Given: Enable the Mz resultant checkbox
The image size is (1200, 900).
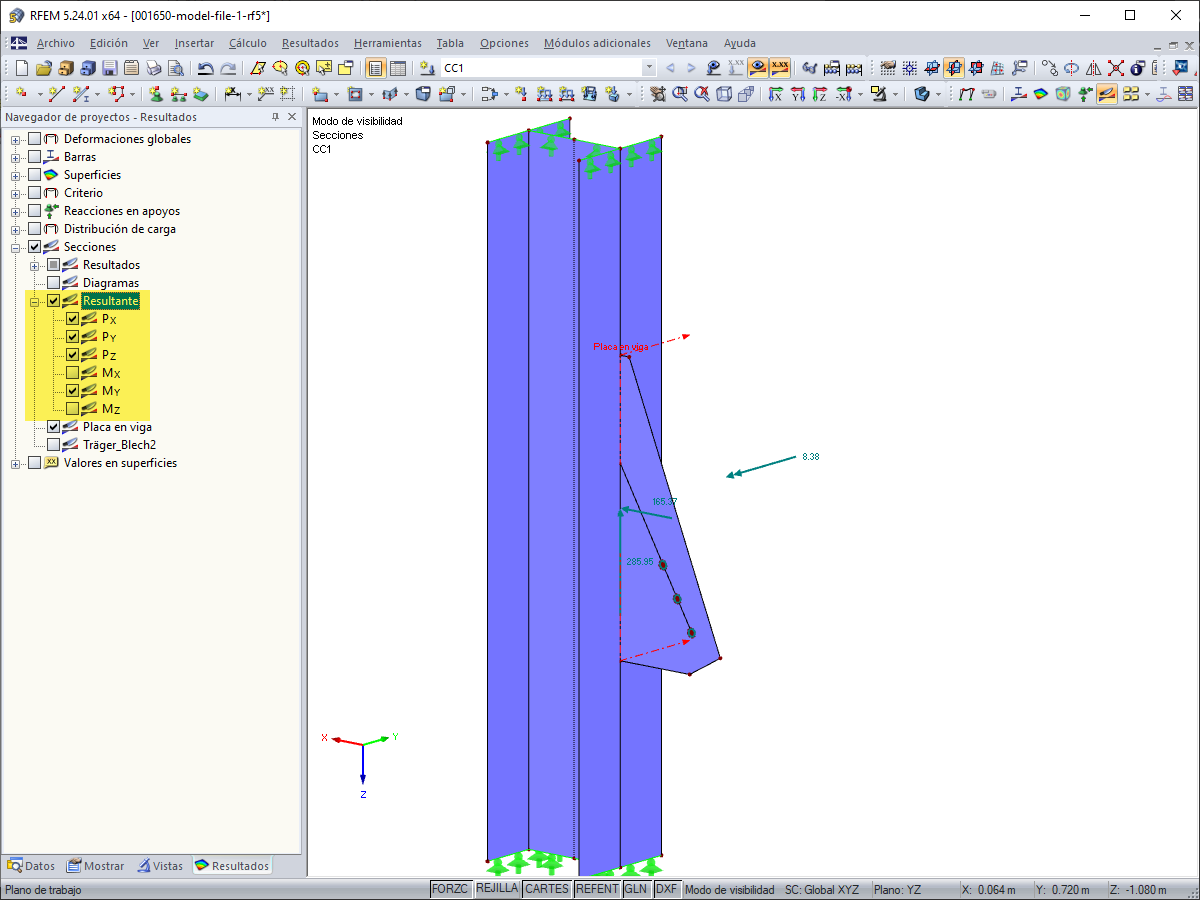Looking at the screenshot, I should click(73, 409).
